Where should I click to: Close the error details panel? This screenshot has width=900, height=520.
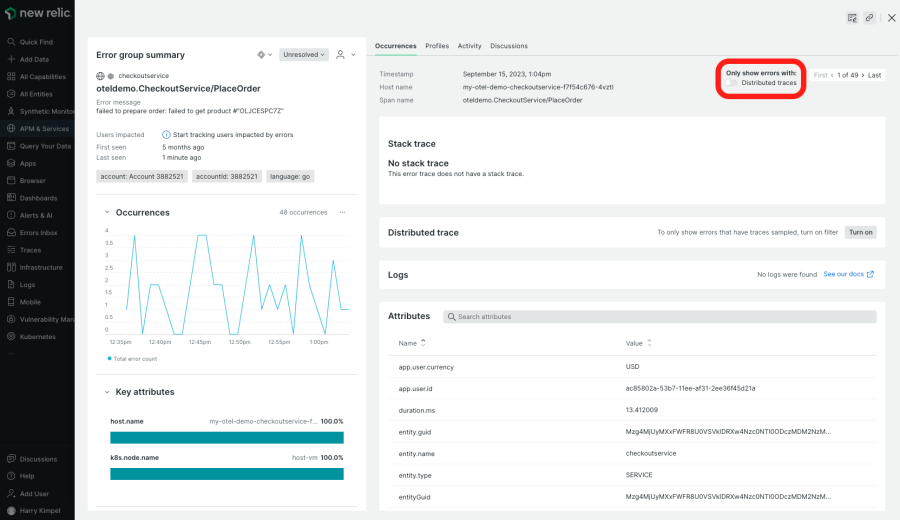(891, 18)
